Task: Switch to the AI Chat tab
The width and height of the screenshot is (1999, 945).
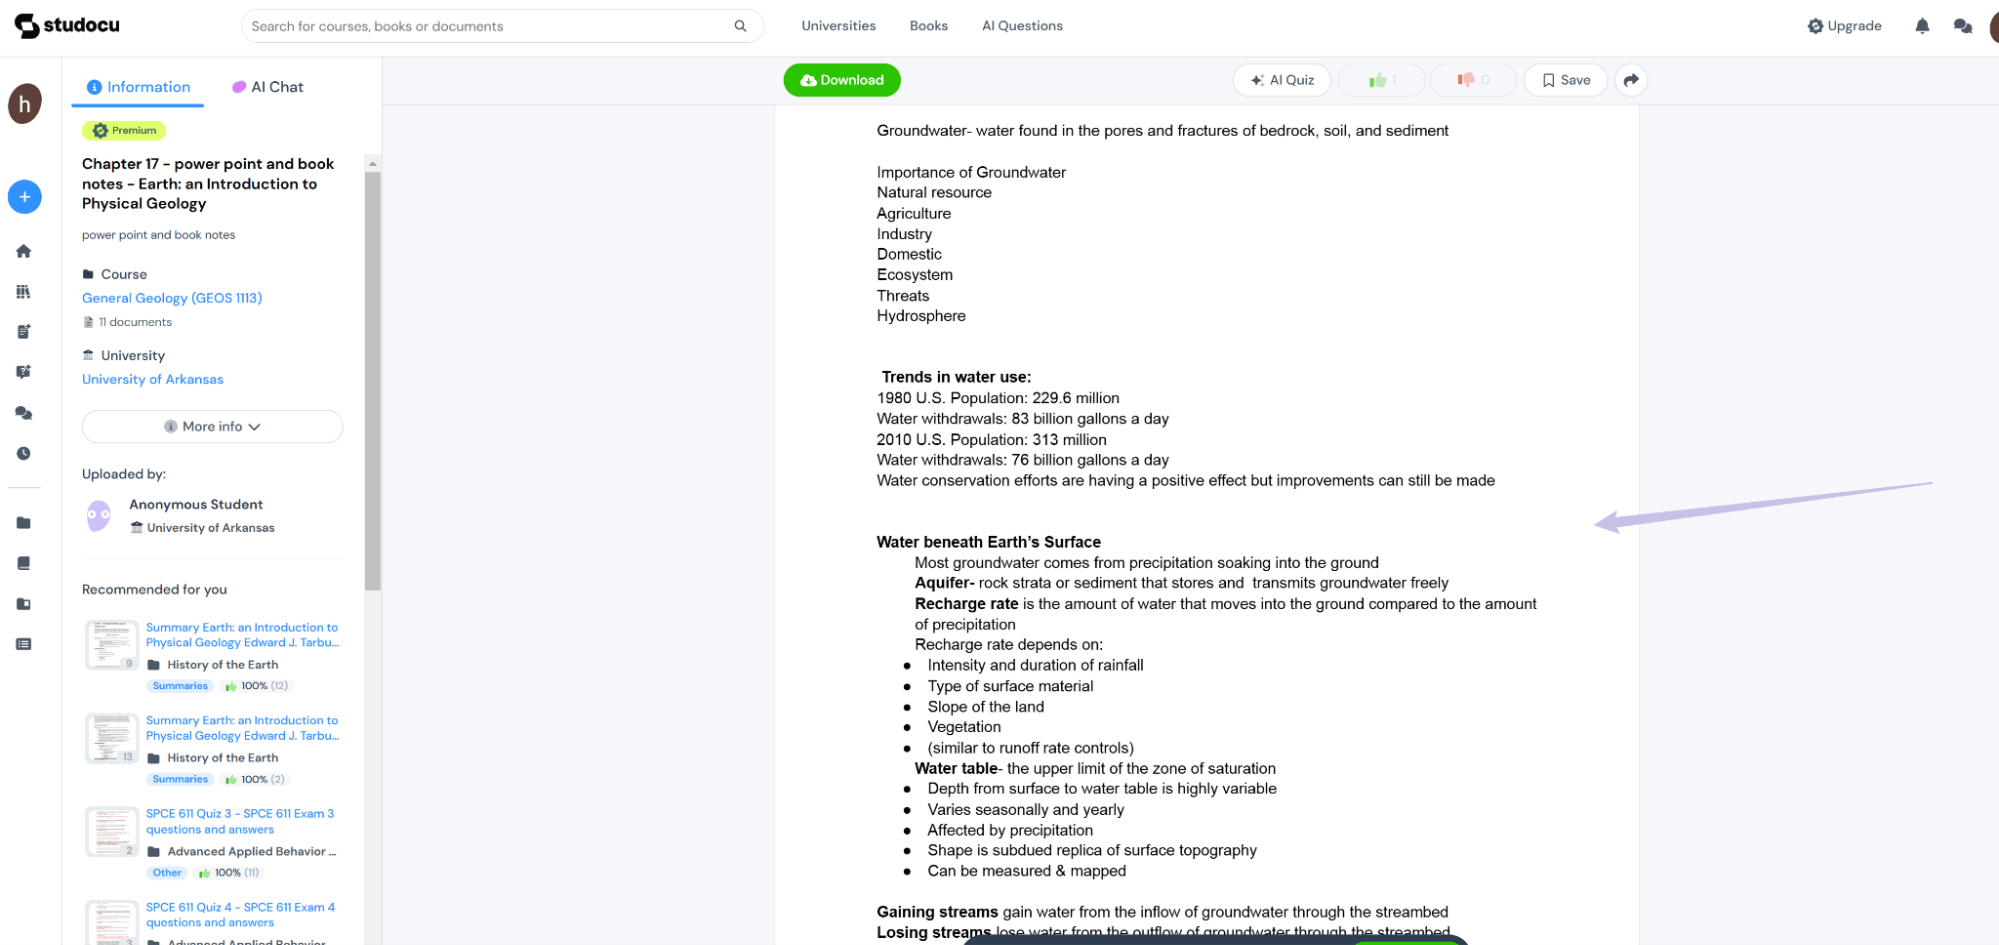Action: point(267,87)
